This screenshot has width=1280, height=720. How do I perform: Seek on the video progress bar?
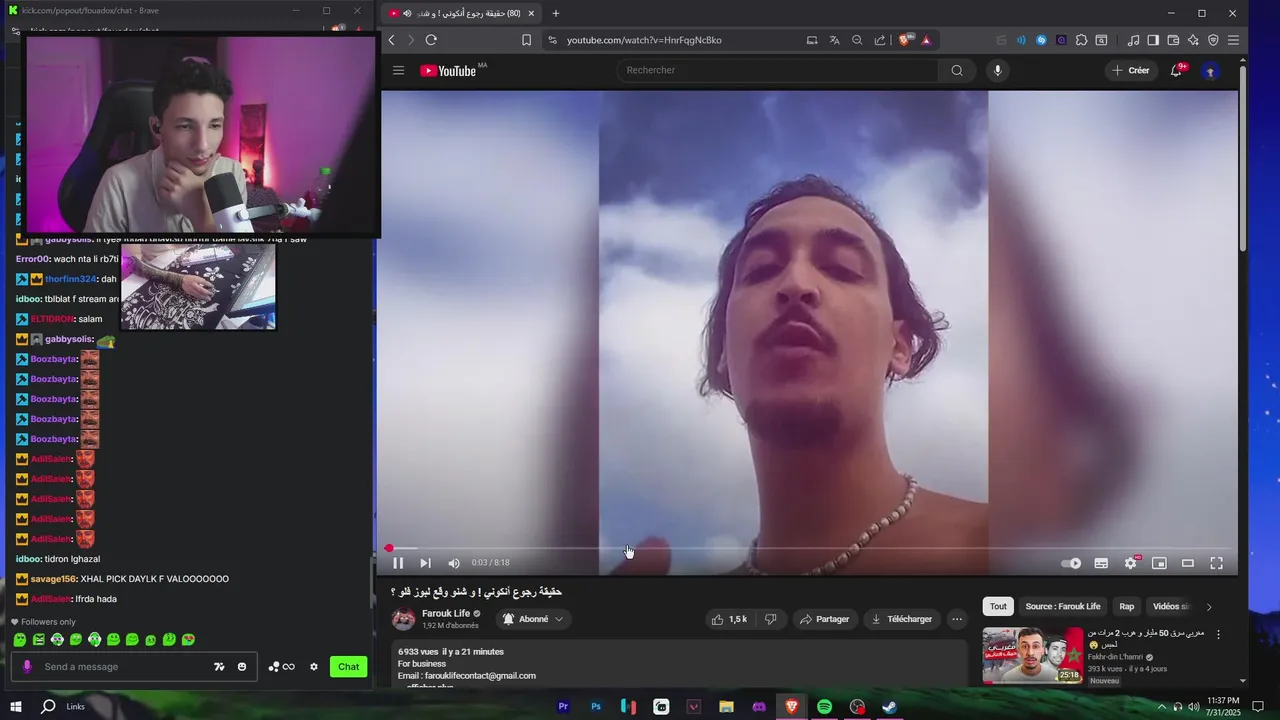809,548
